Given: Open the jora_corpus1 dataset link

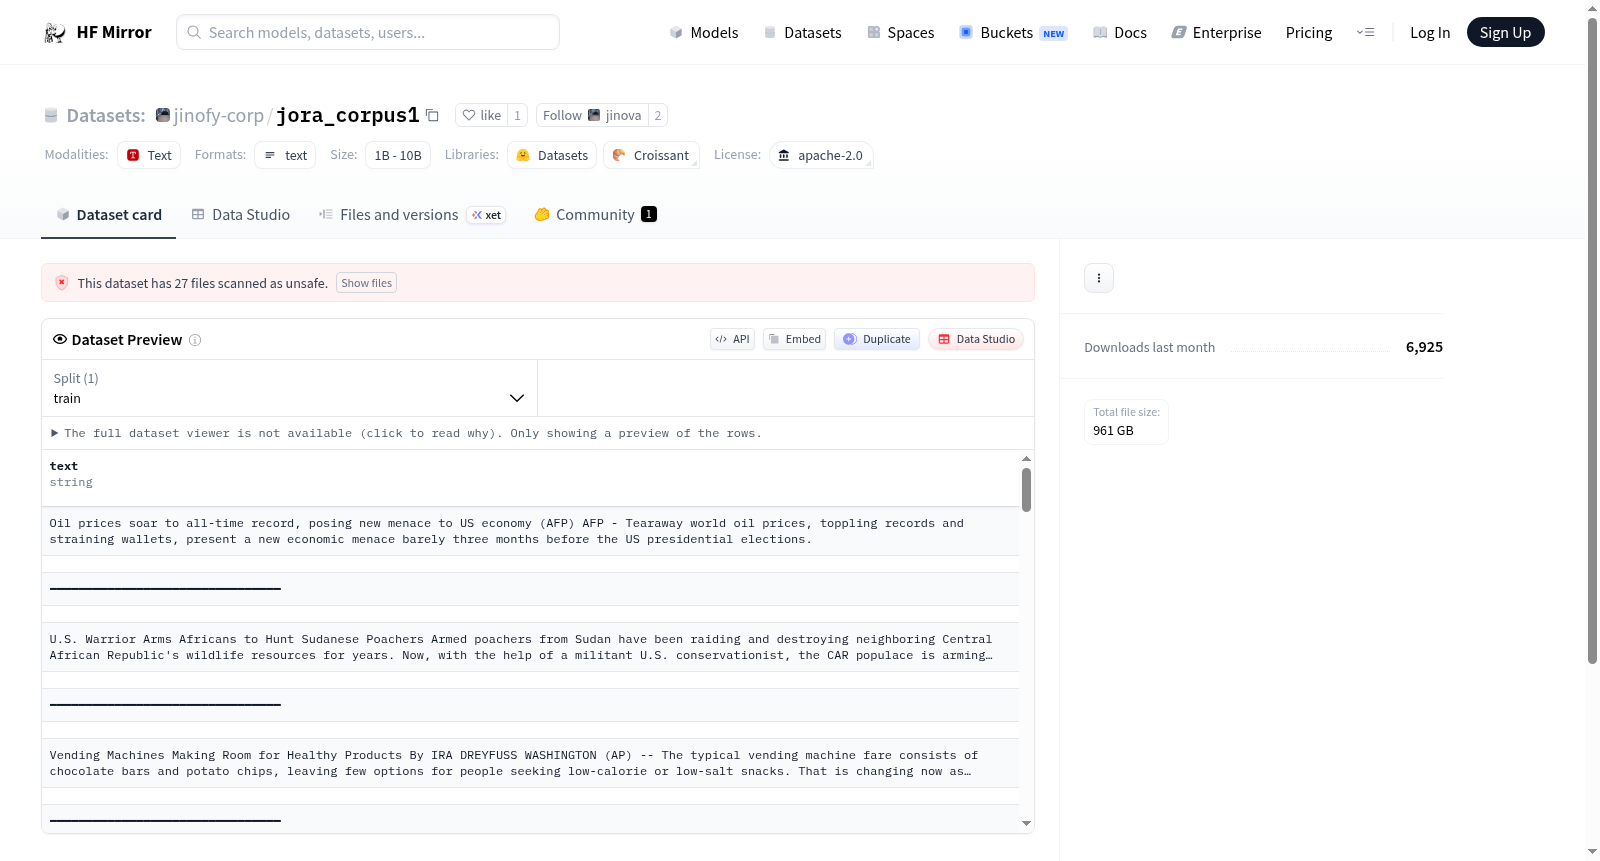Looking at the screenshot, I should click(x=348, y=115).
